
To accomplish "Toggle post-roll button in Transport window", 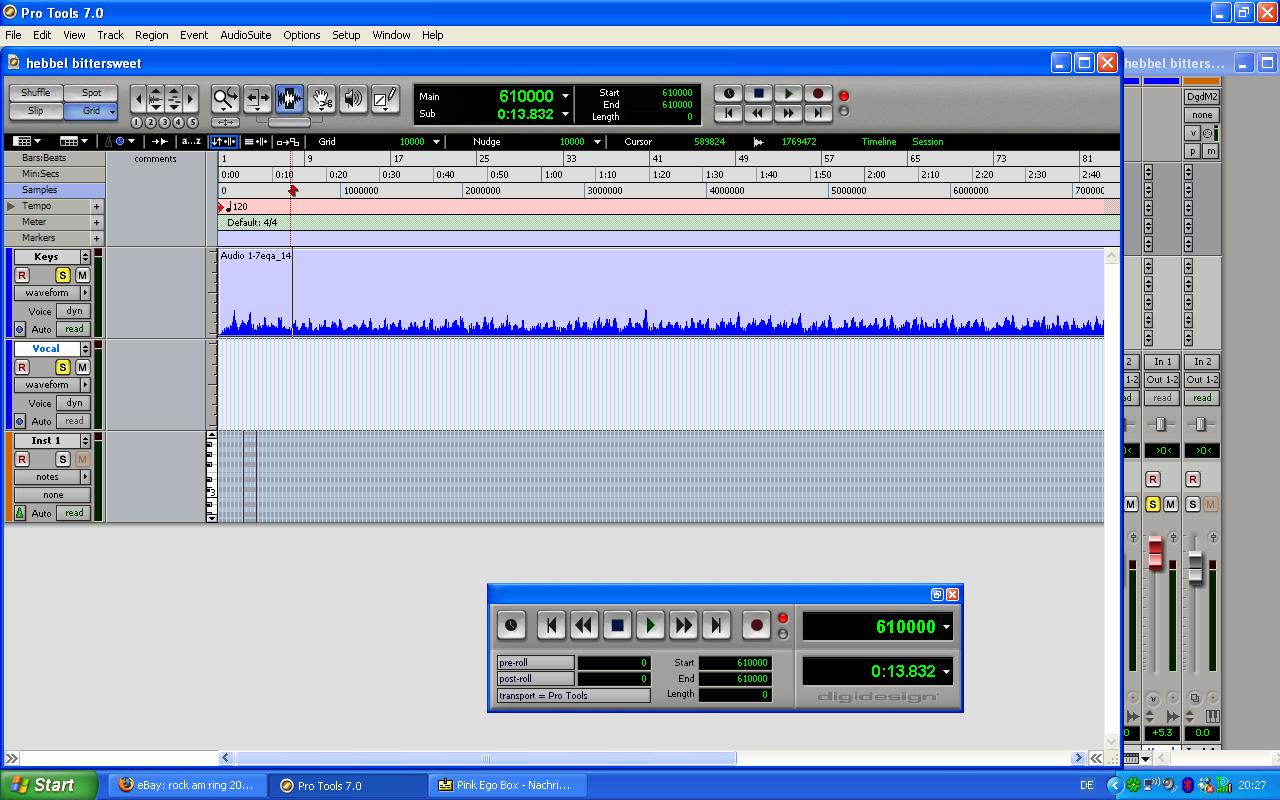I will [x=535, y=679].
